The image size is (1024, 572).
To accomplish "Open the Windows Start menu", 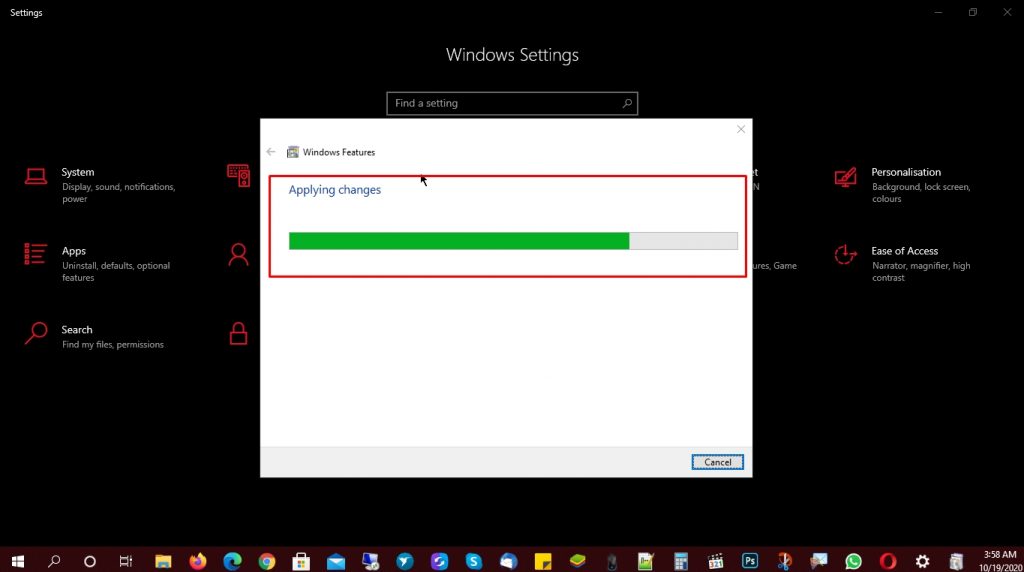I will point(18,561).
